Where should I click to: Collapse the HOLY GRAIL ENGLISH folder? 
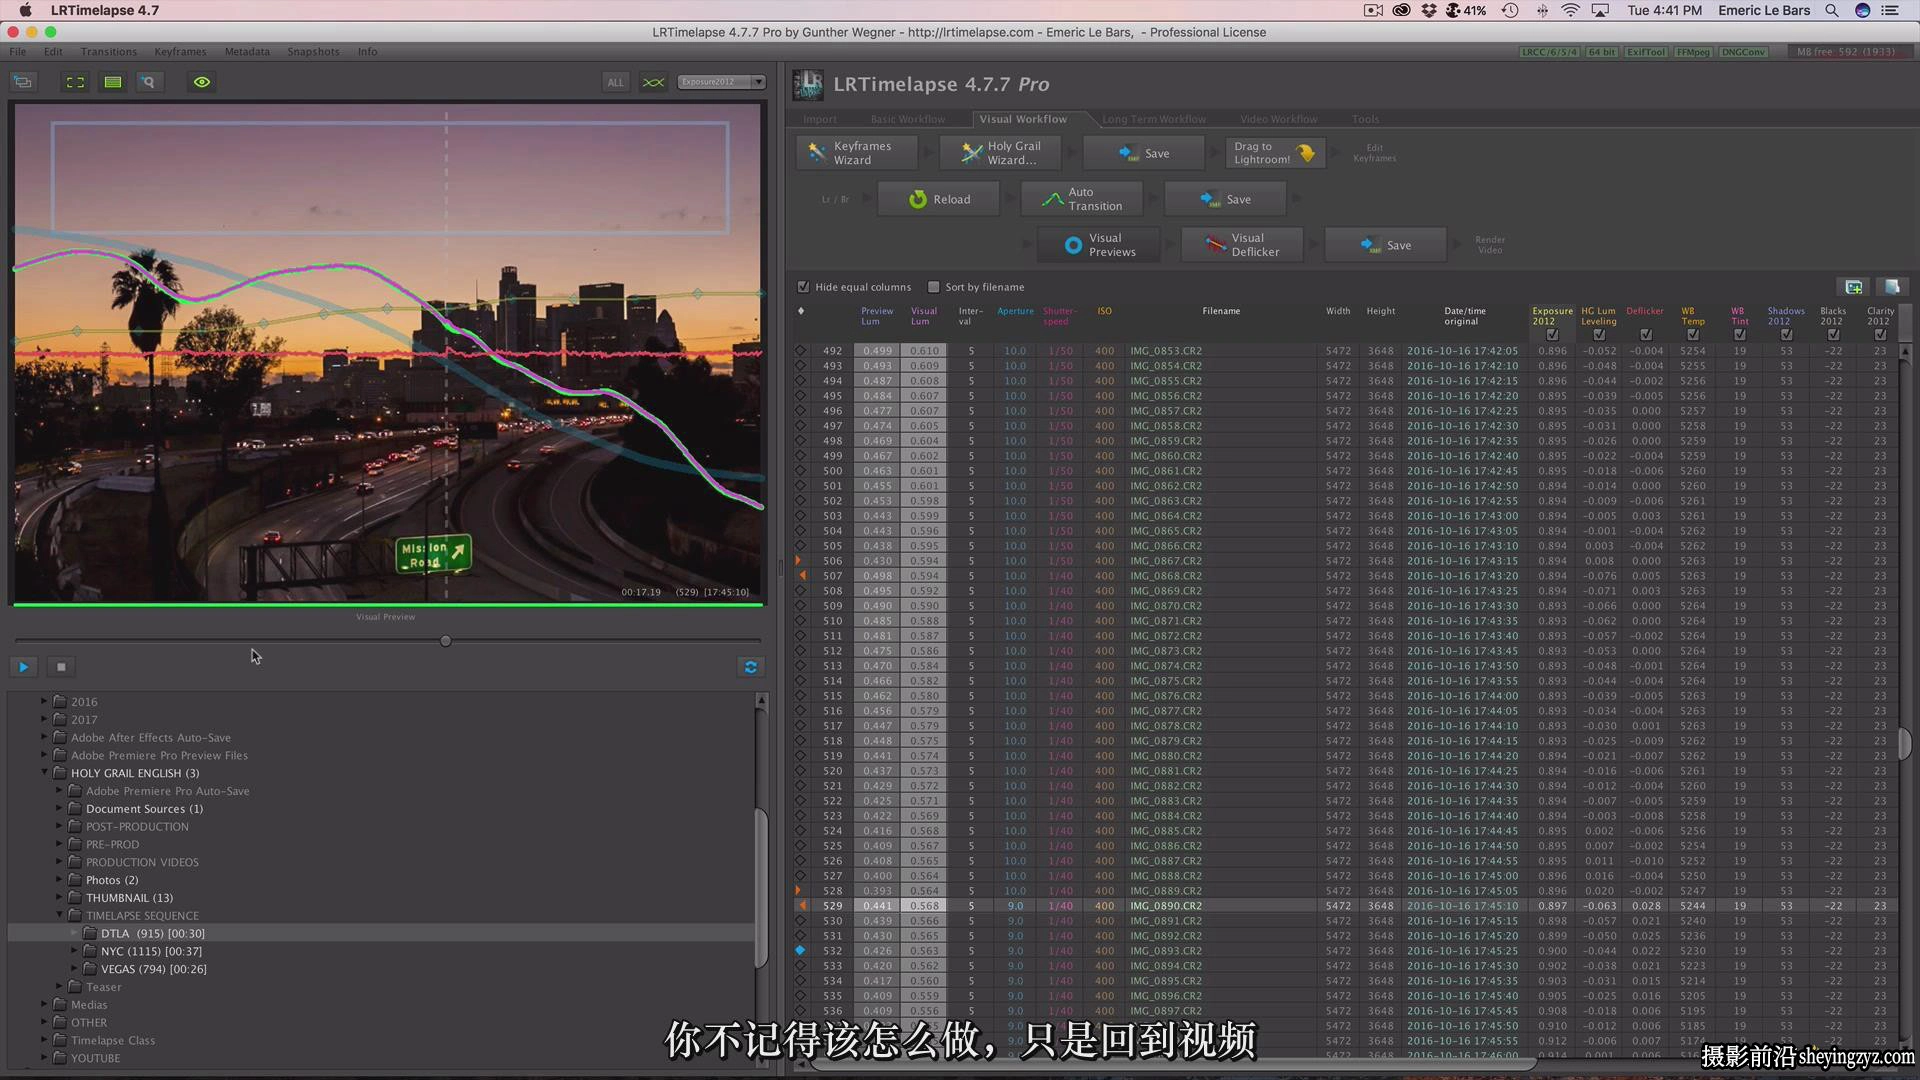pyautogui.click(x=44, y=773)
